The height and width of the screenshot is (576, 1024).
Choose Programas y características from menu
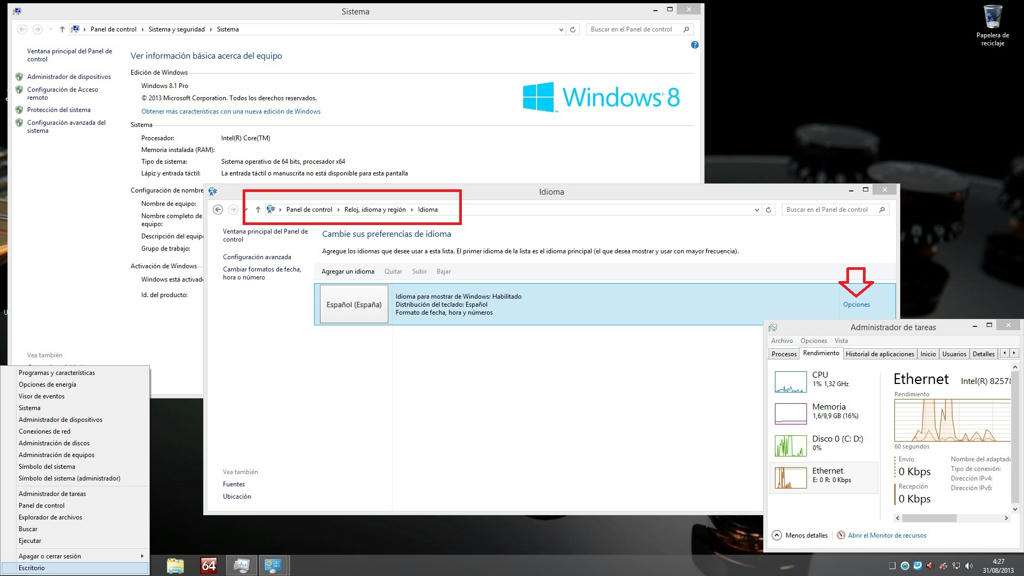(75, 373)
